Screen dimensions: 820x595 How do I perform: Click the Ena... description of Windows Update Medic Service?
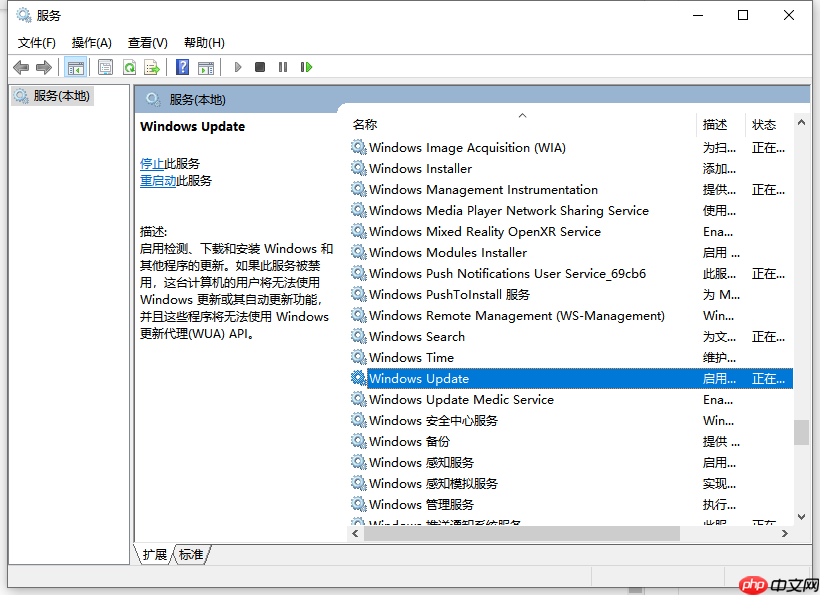pyautogui.click(x=718, y=399)
